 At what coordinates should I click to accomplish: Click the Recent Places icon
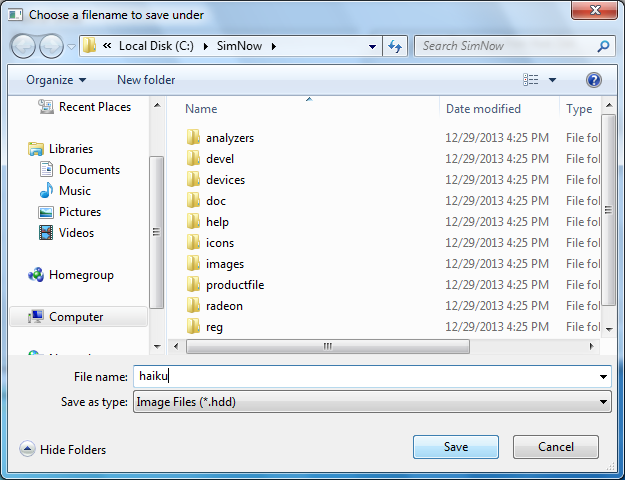(x=46, y=107)
